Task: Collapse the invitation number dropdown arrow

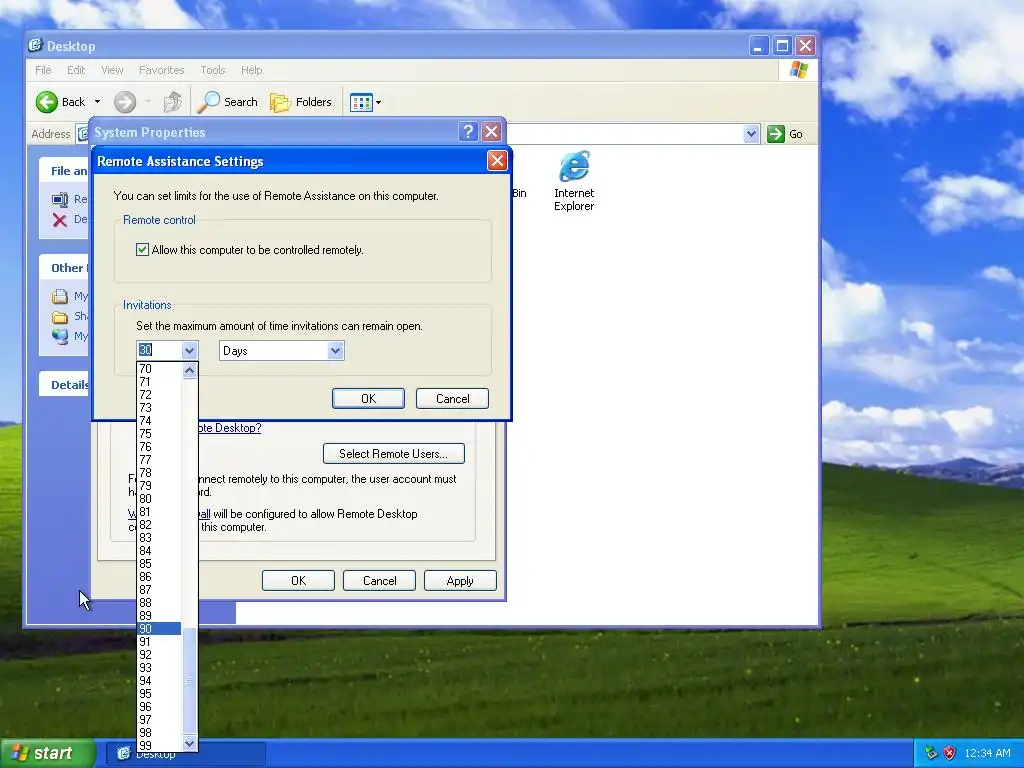Action: (189, 351)
